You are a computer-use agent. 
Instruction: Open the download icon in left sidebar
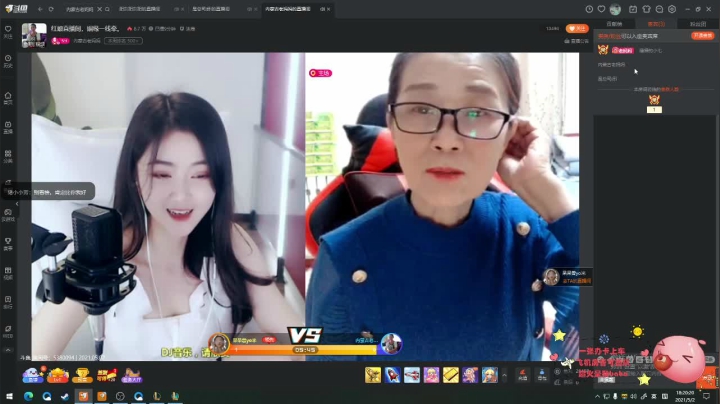click(8, 302)
